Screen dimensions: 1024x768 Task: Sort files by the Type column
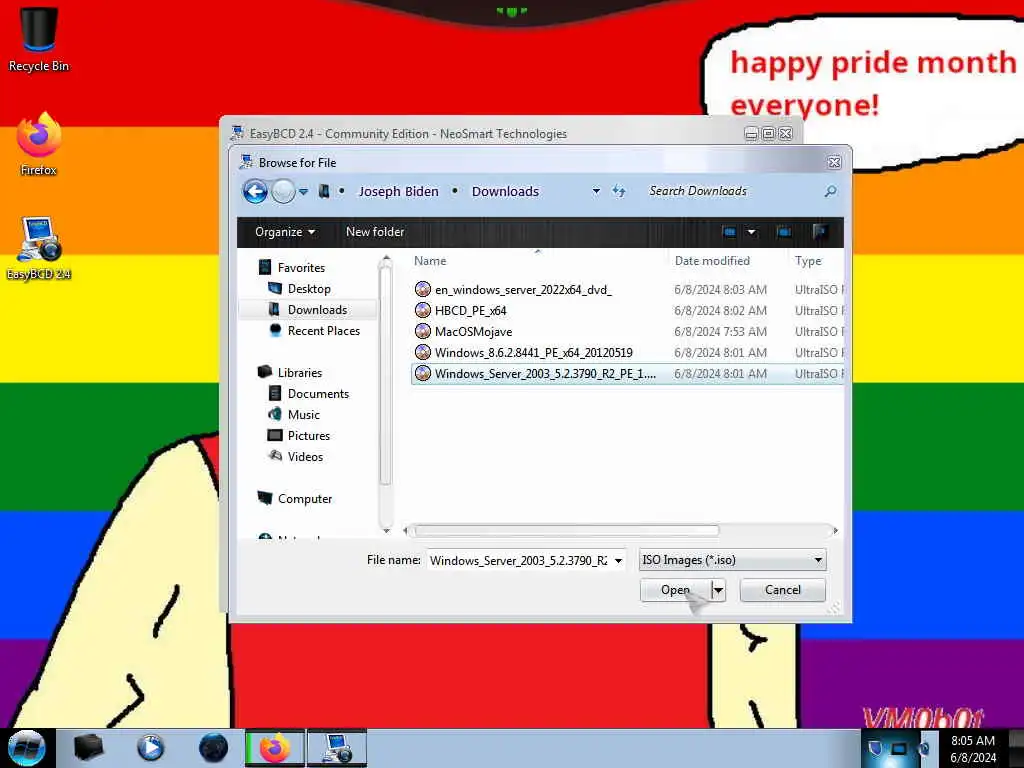tap(808, 261)
